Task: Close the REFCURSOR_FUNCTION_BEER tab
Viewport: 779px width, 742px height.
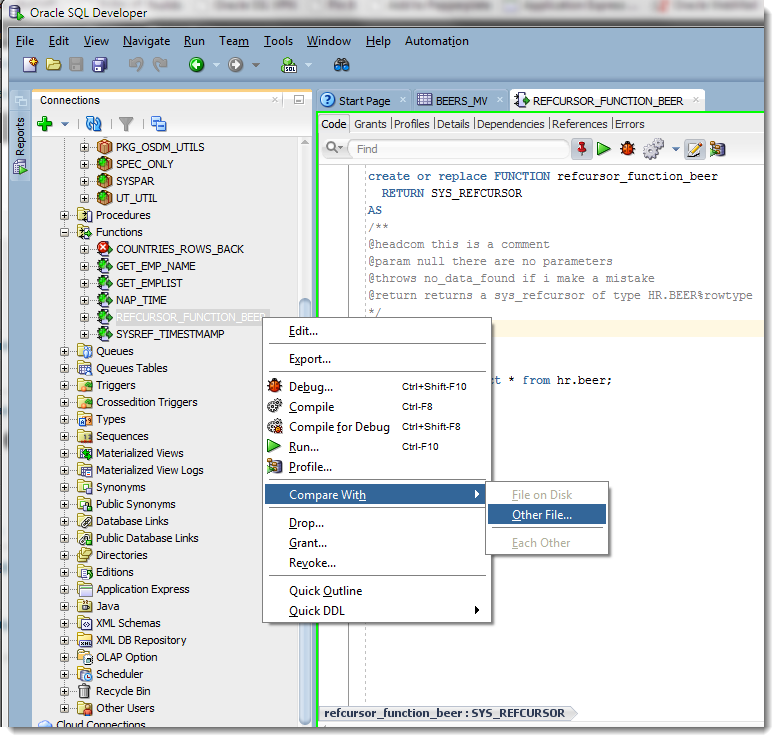Action: coord(696,100)
